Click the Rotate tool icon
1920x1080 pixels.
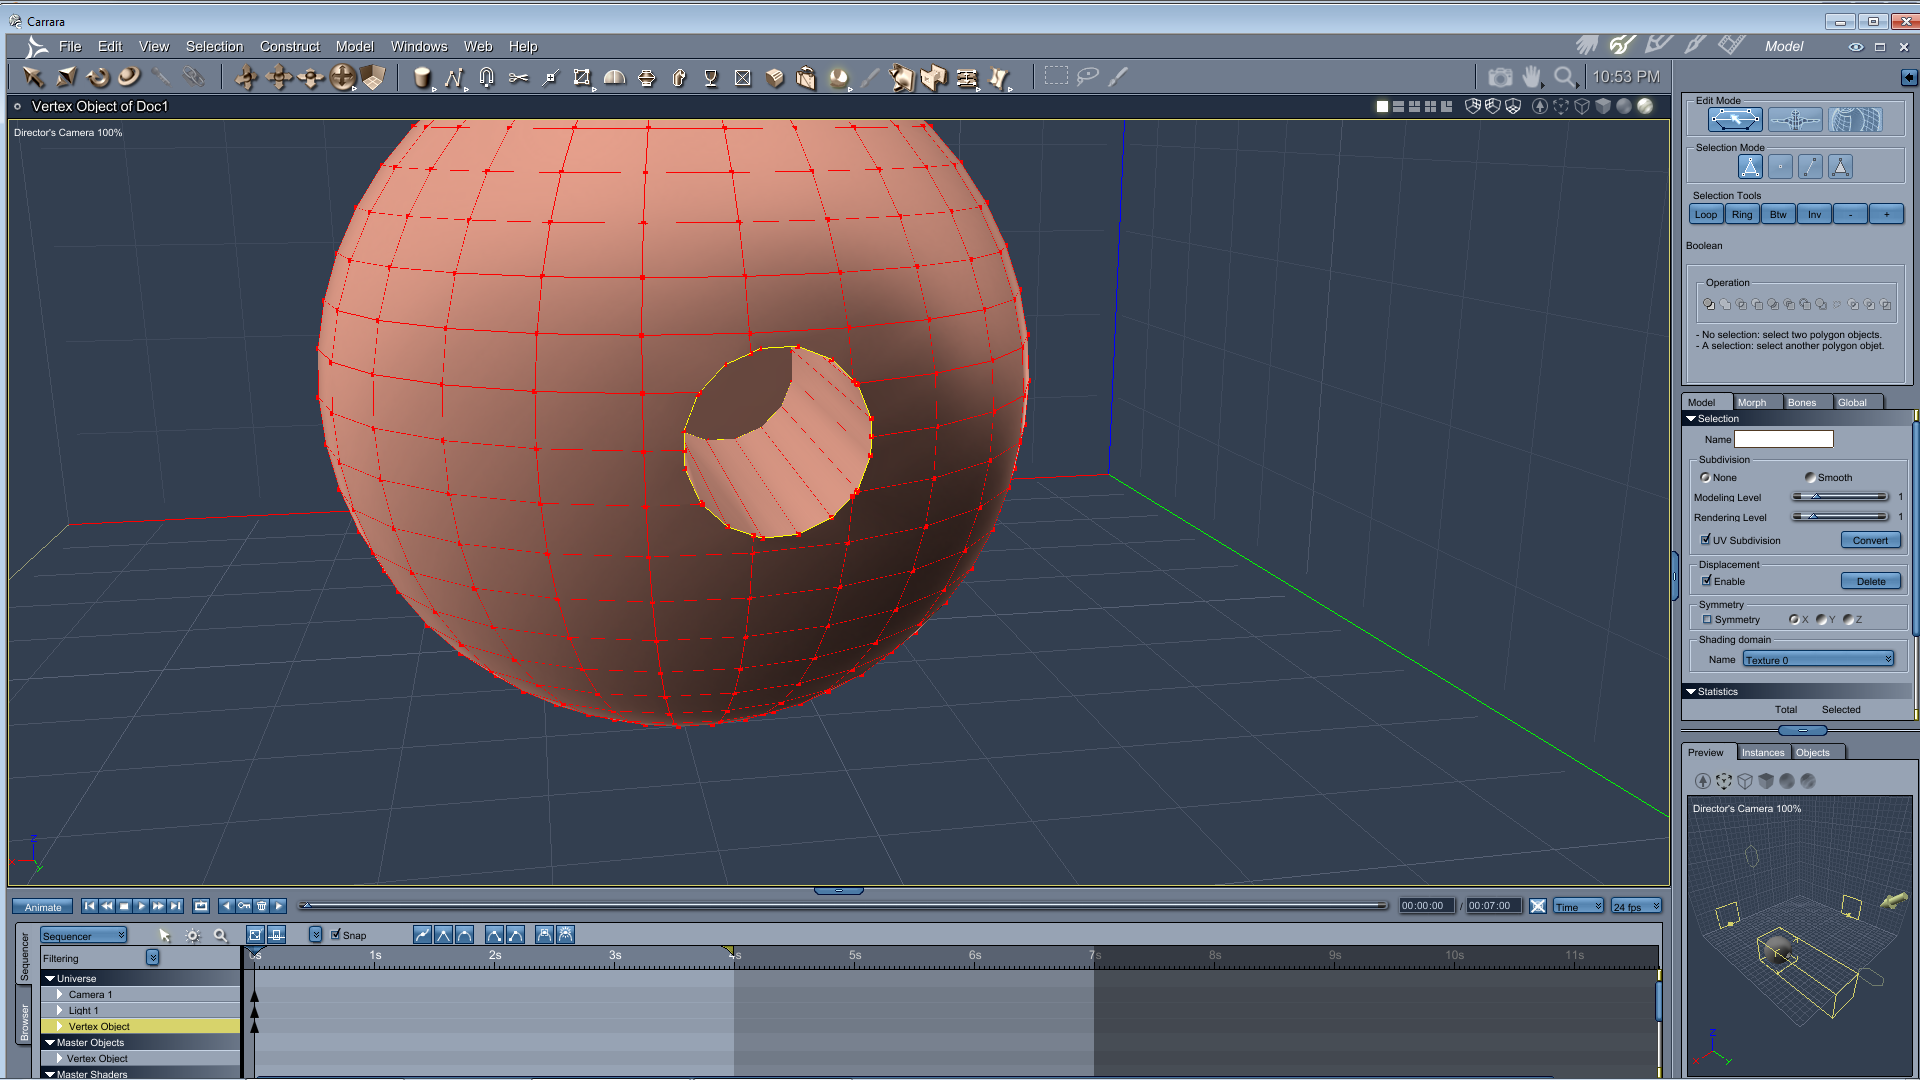pyautogui.click(x=97, y=77)
